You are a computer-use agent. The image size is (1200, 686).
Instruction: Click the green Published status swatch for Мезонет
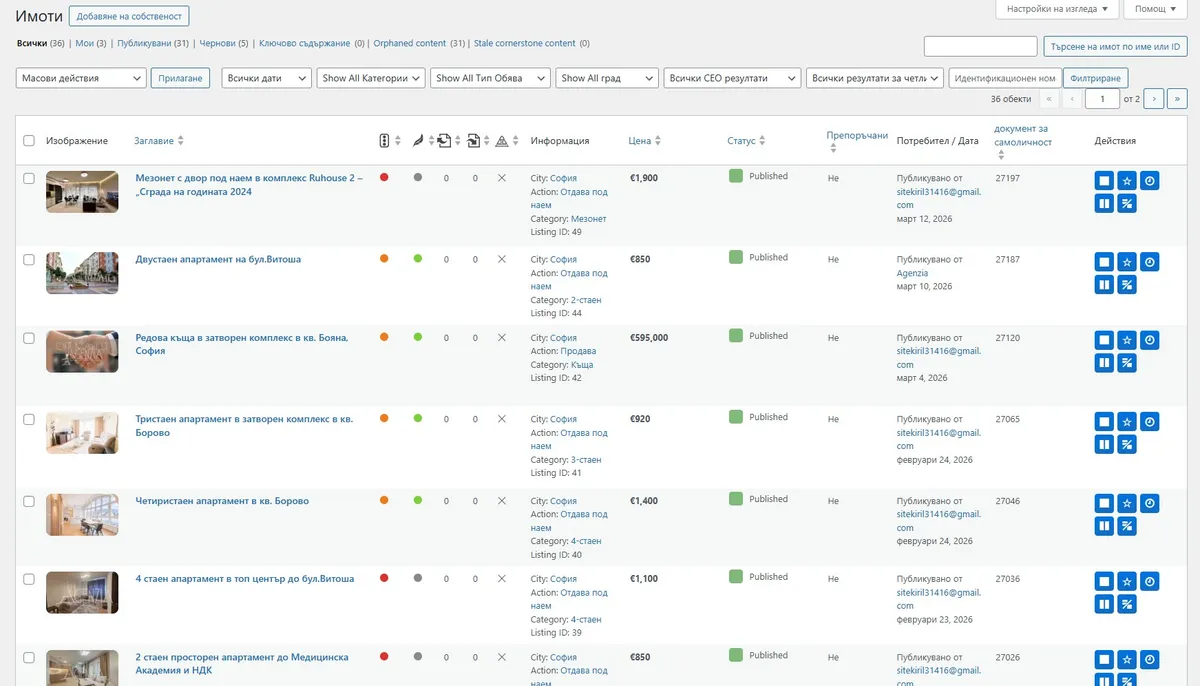(x=736, y=176)
